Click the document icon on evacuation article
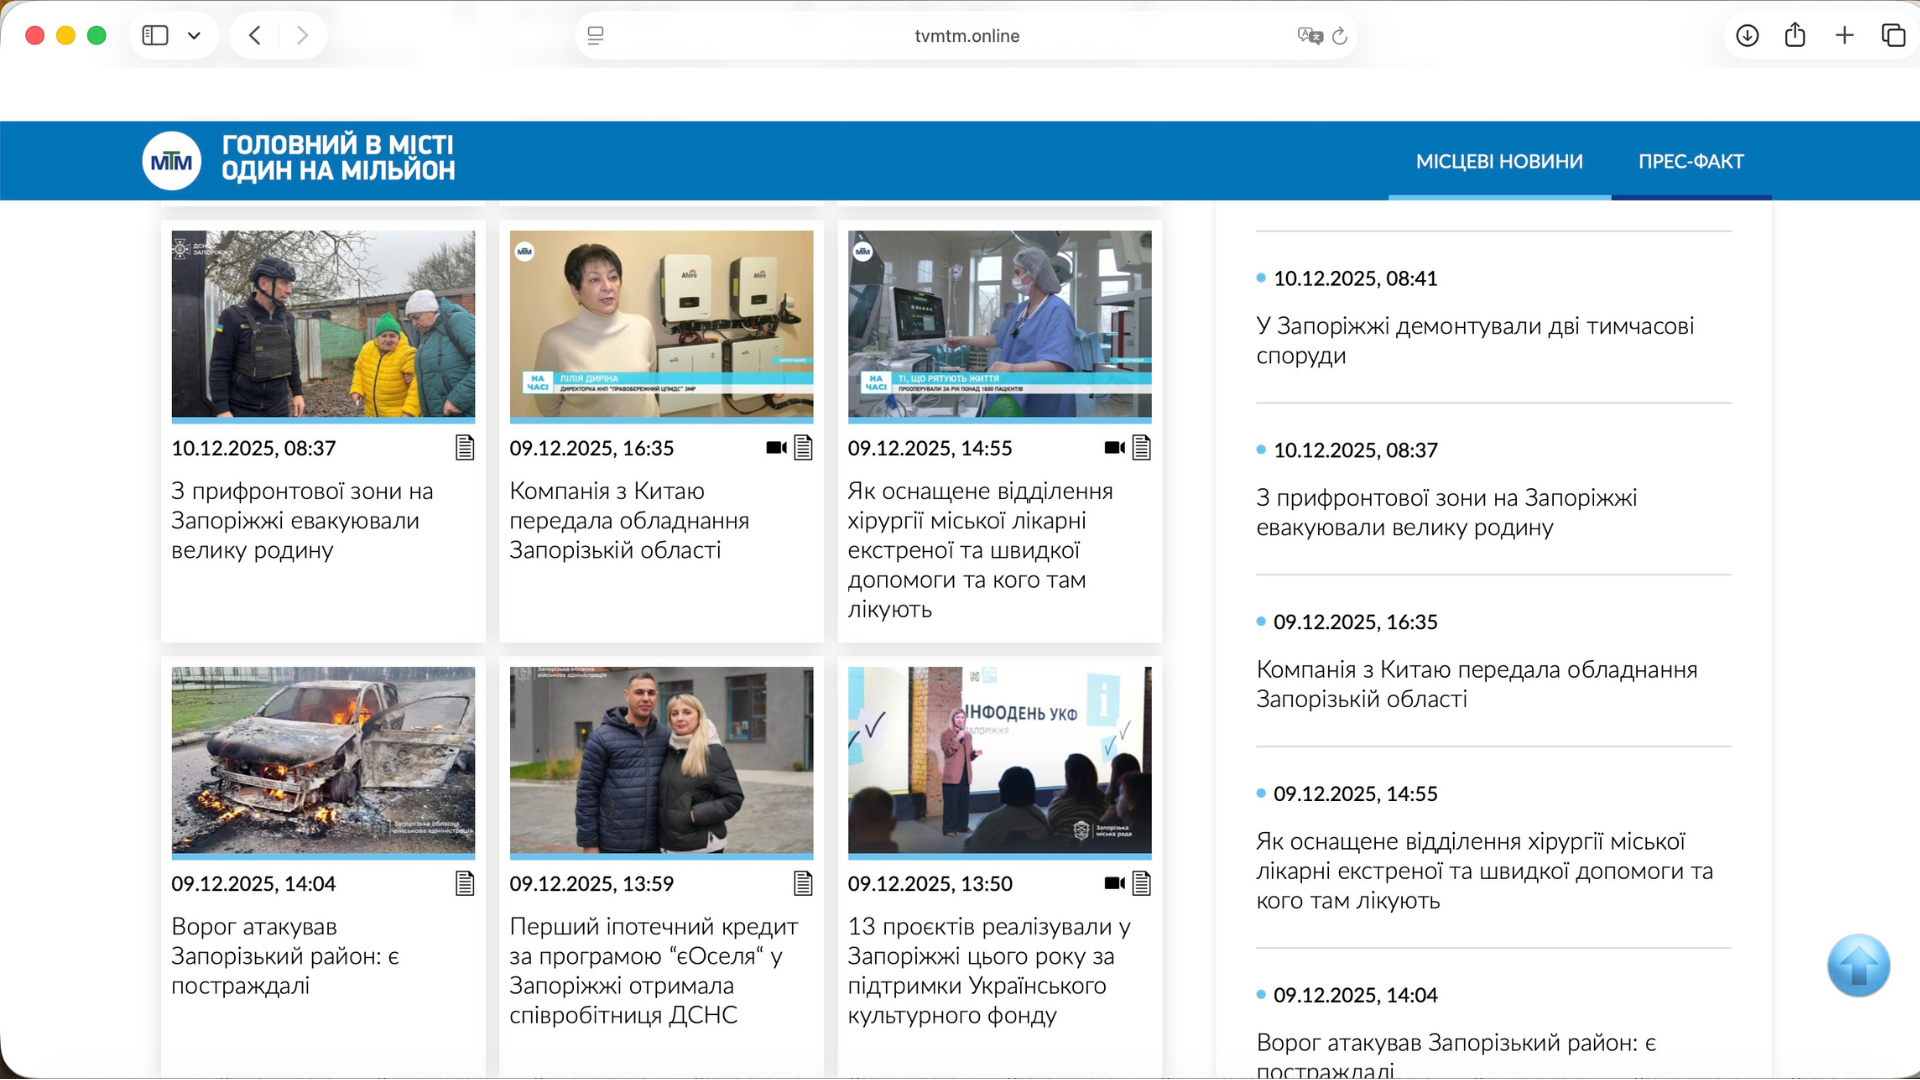 [464, 448]
